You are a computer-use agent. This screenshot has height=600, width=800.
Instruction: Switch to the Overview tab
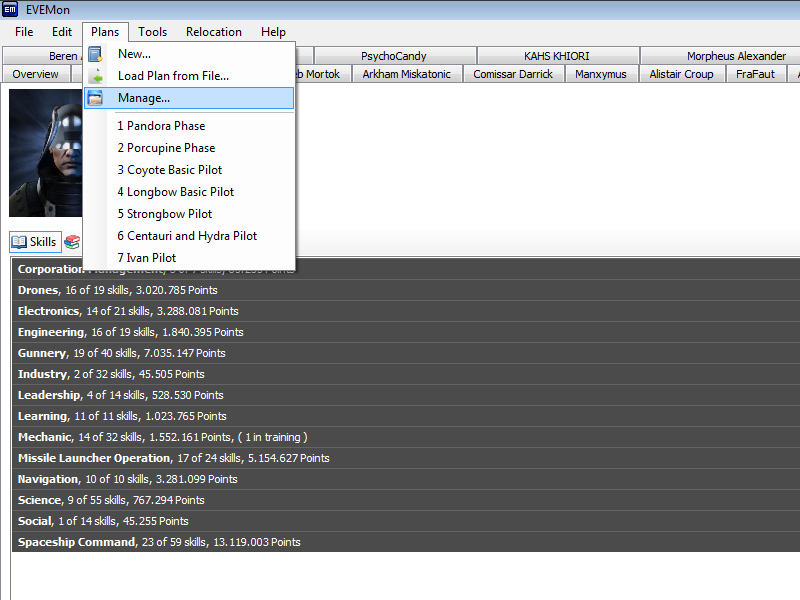36,74
